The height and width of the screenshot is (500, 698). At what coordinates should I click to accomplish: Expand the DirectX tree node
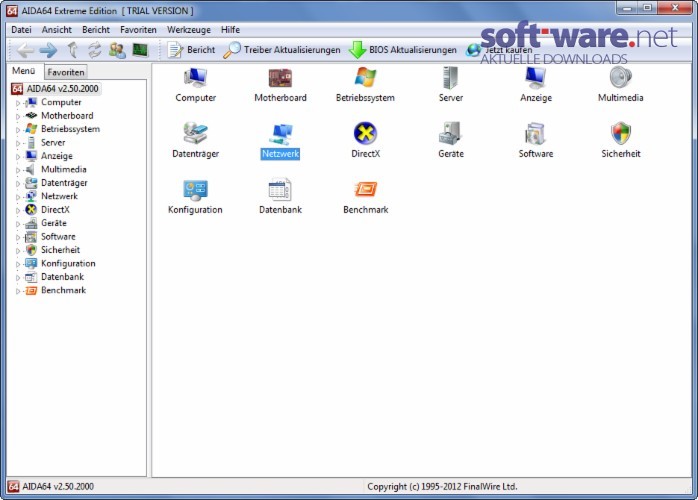point(18,210)
